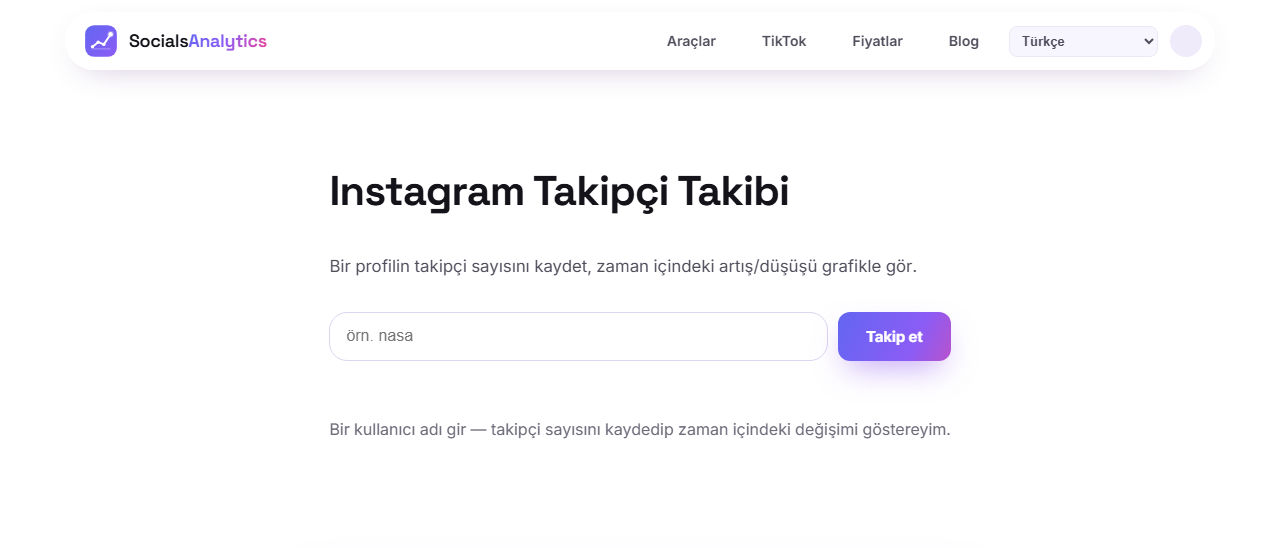
Task: Navigate to the Blog link
Action: tap(964, 41)
